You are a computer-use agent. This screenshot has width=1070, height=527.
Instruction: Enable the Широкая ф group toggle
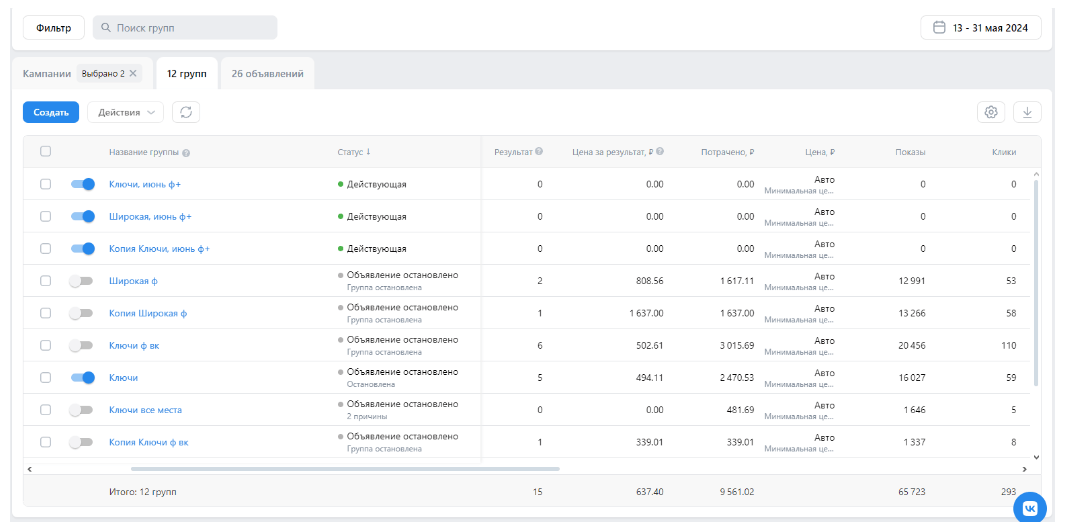pyautogui.click(x=82, y=281)
